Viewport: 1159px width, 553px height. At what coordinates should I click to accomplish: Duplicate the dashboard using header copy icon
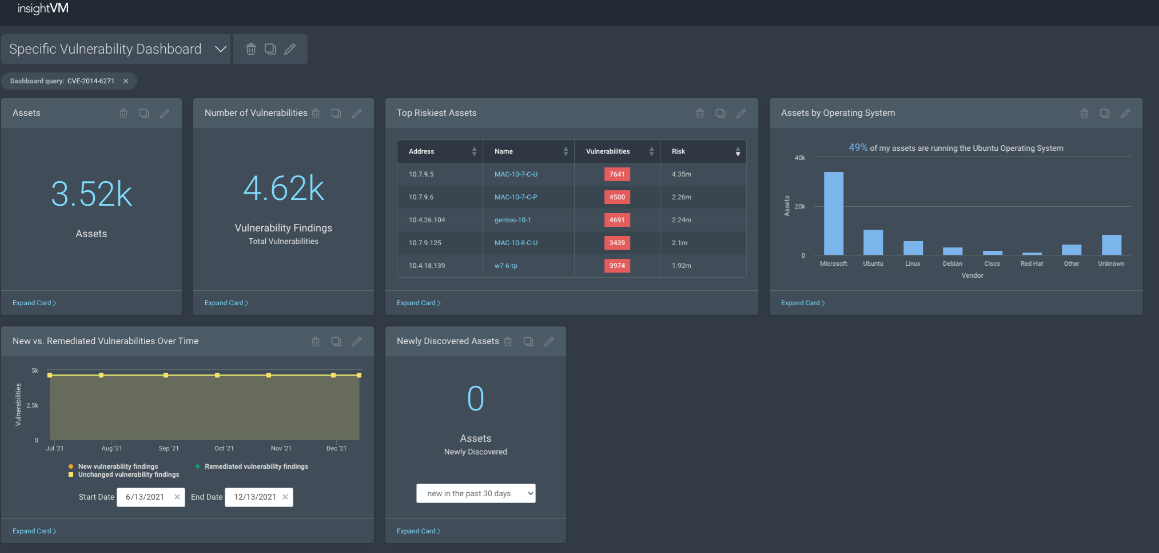270,49
